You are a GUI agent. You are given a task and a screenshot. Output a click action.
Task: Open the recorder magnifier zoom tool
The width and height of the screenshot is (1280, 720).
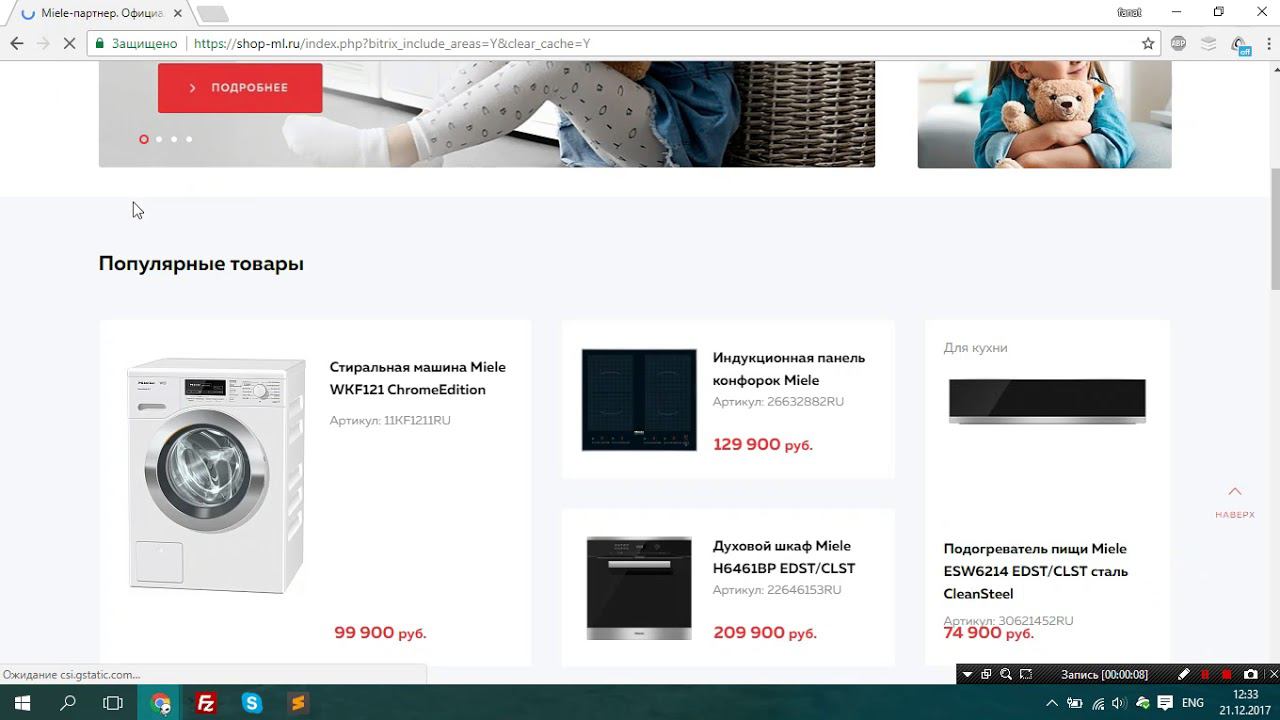tap(1006, 675)
